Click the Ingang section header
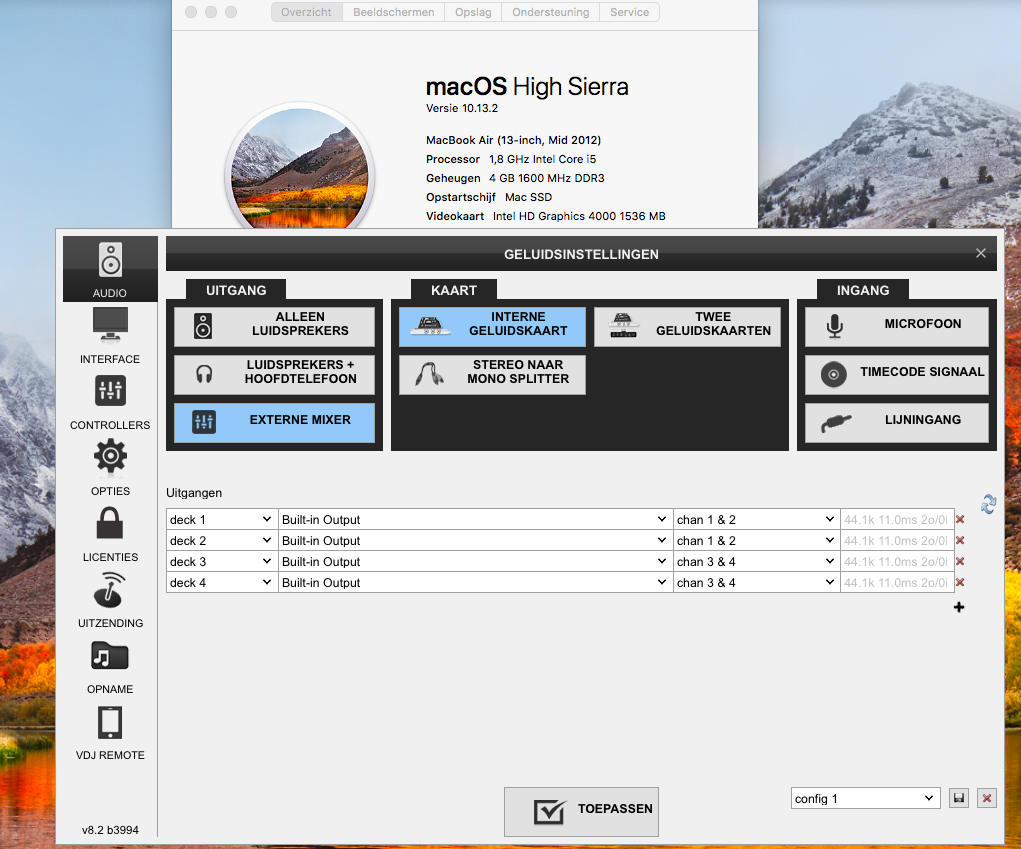The width and height of the screenshot is (1021, 849). pos(863,290)
